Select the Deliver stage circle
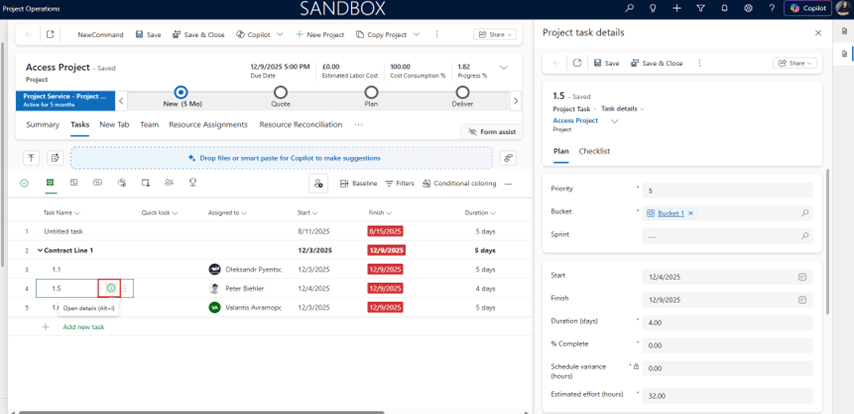Viewport: 854px width, 414px height. (462, 92)
